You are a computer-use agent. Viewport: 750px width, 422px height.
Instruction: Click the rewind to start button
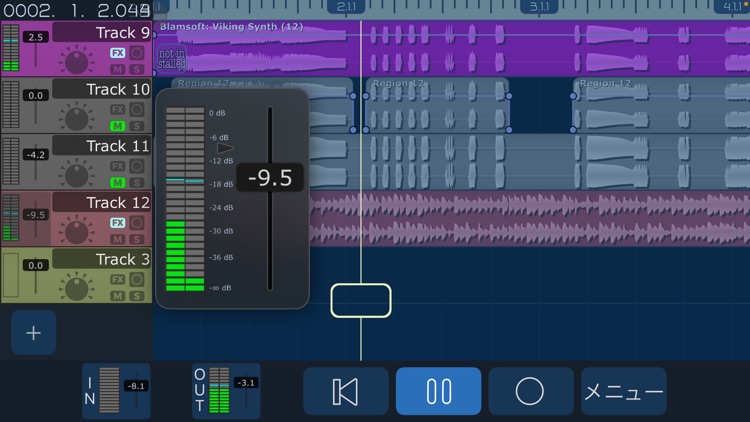345,391
